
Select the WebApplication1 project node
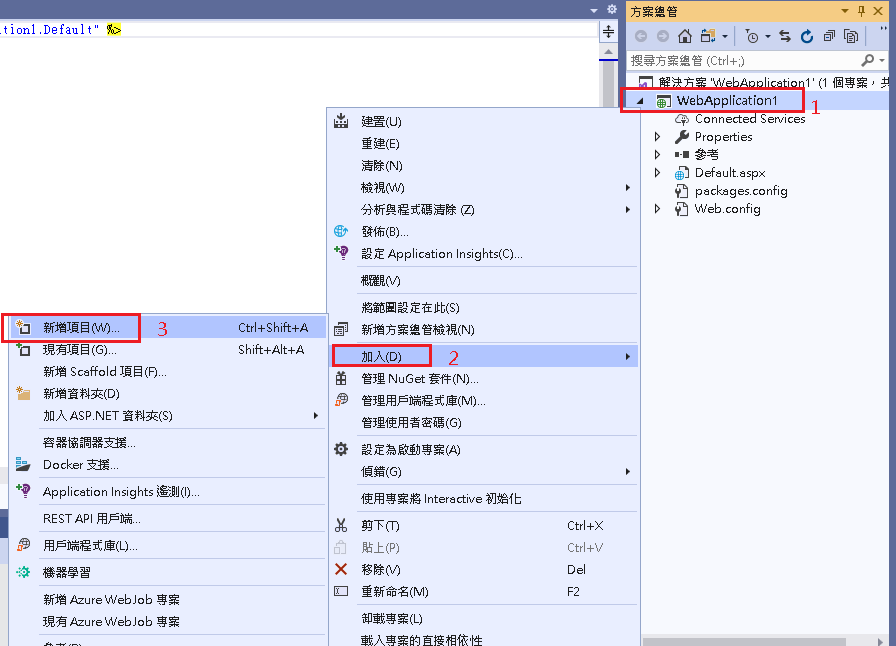coord(727,101)
